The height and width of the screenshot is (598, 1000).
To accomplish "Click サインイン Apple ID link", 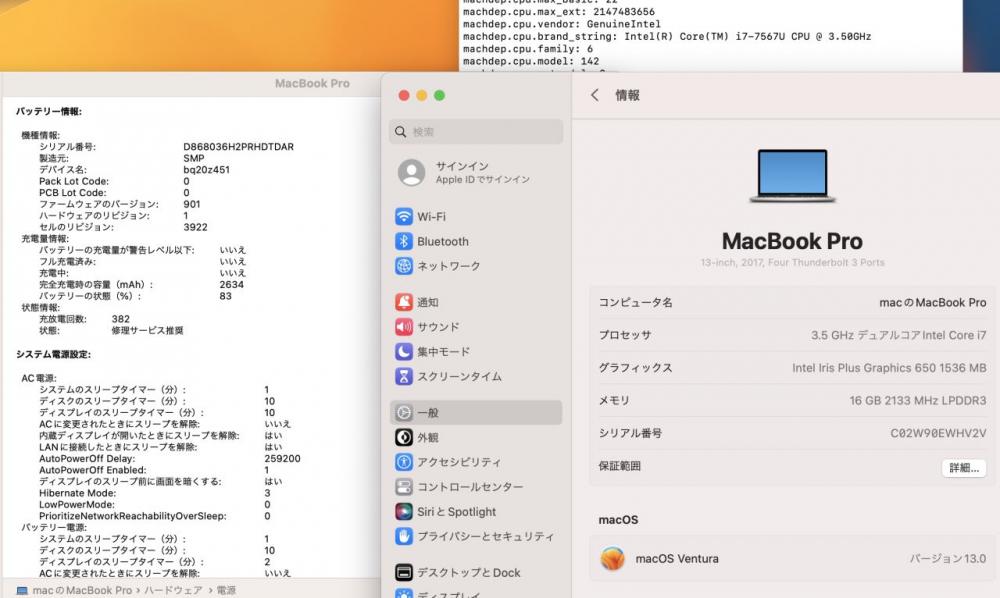I will (x=482, y=172).
